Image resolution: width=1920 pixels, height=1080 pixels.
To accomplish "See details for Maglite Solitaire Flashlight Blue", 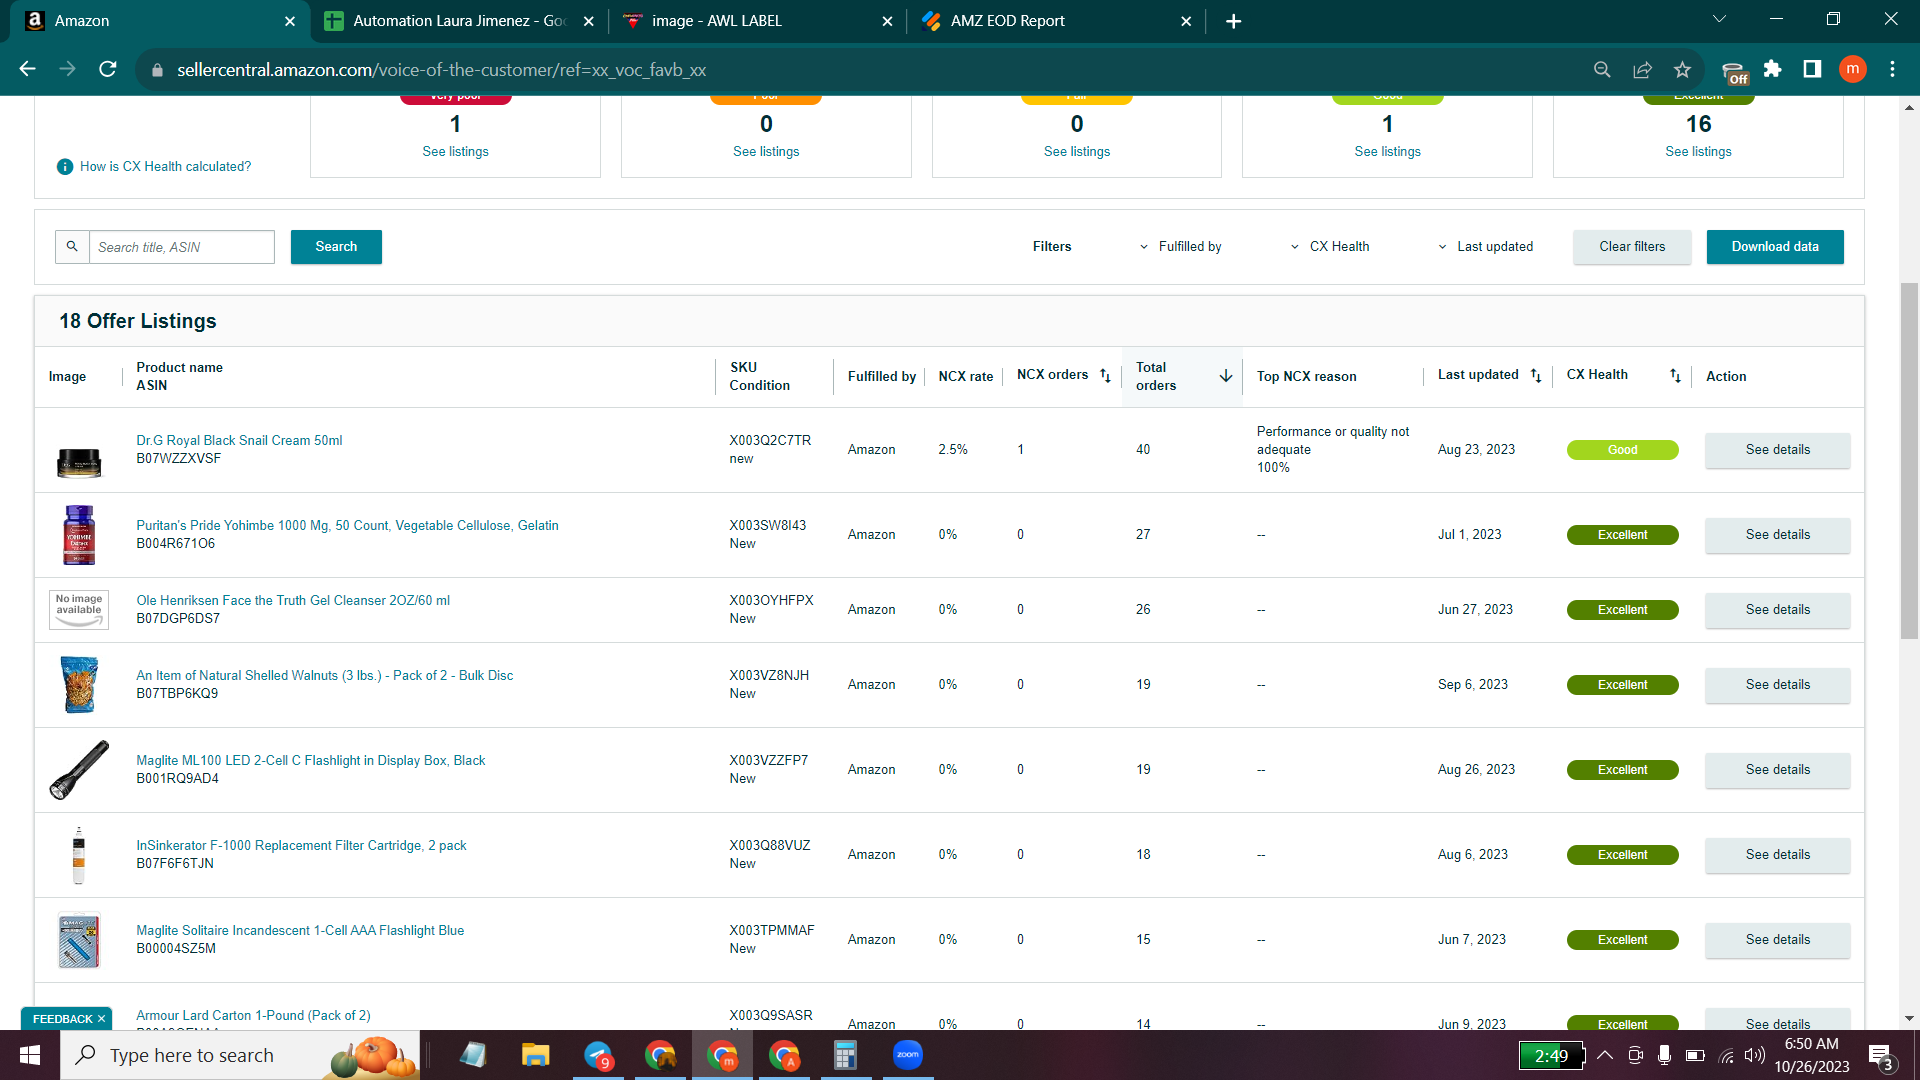I will [x=1778, y=940].
